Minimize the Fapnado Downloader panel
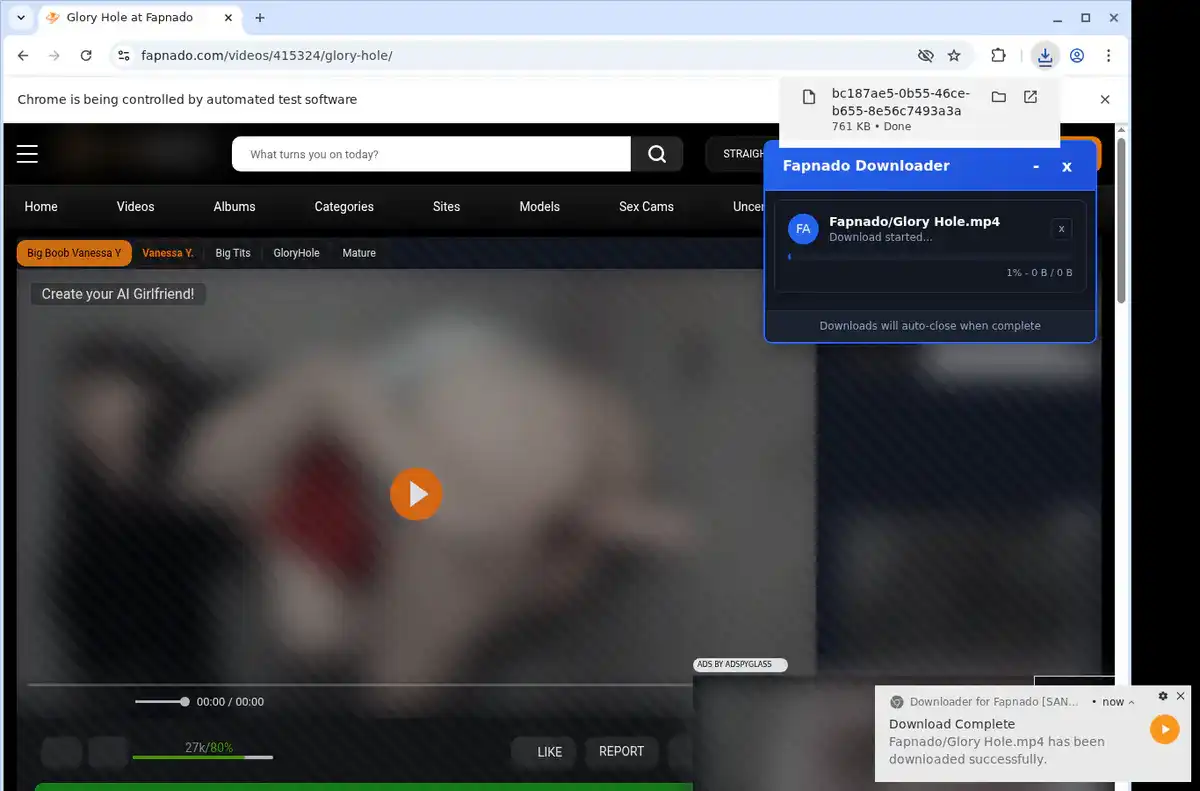This screenshot has height=791, width=1200. tap(1036, 166)
